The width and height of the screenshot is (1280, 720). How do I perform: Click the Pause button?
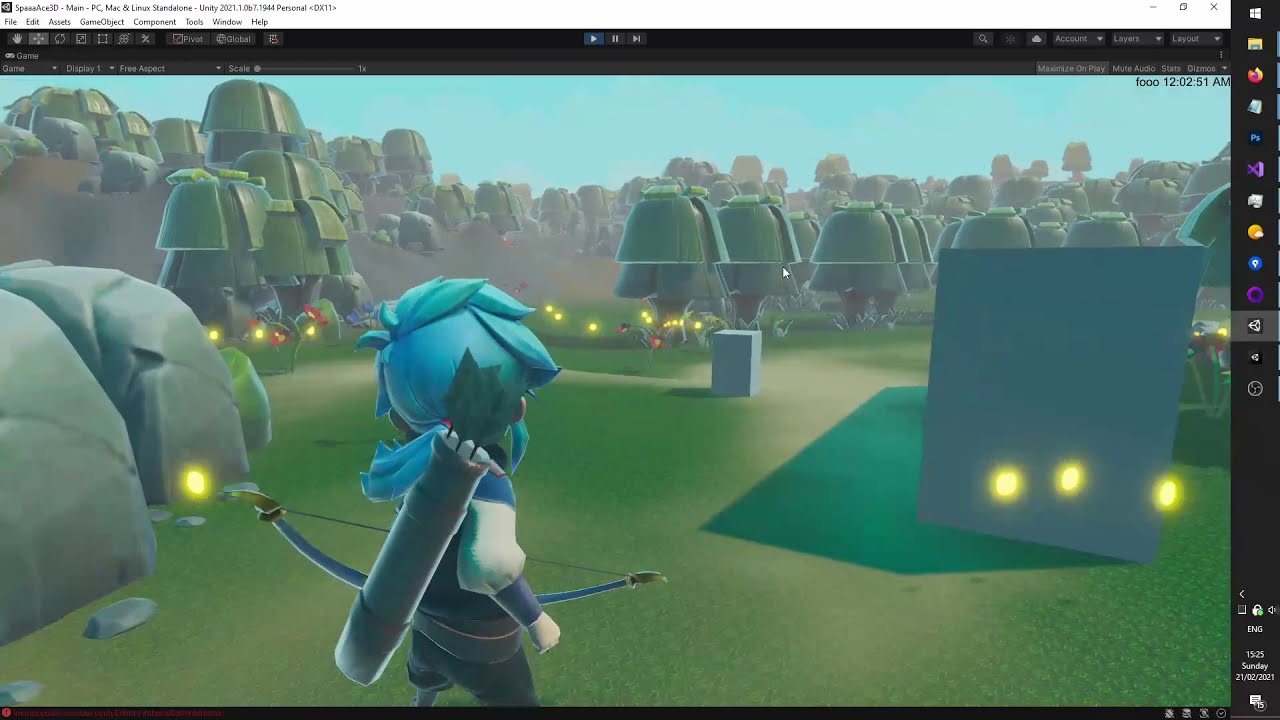[615, 39]
